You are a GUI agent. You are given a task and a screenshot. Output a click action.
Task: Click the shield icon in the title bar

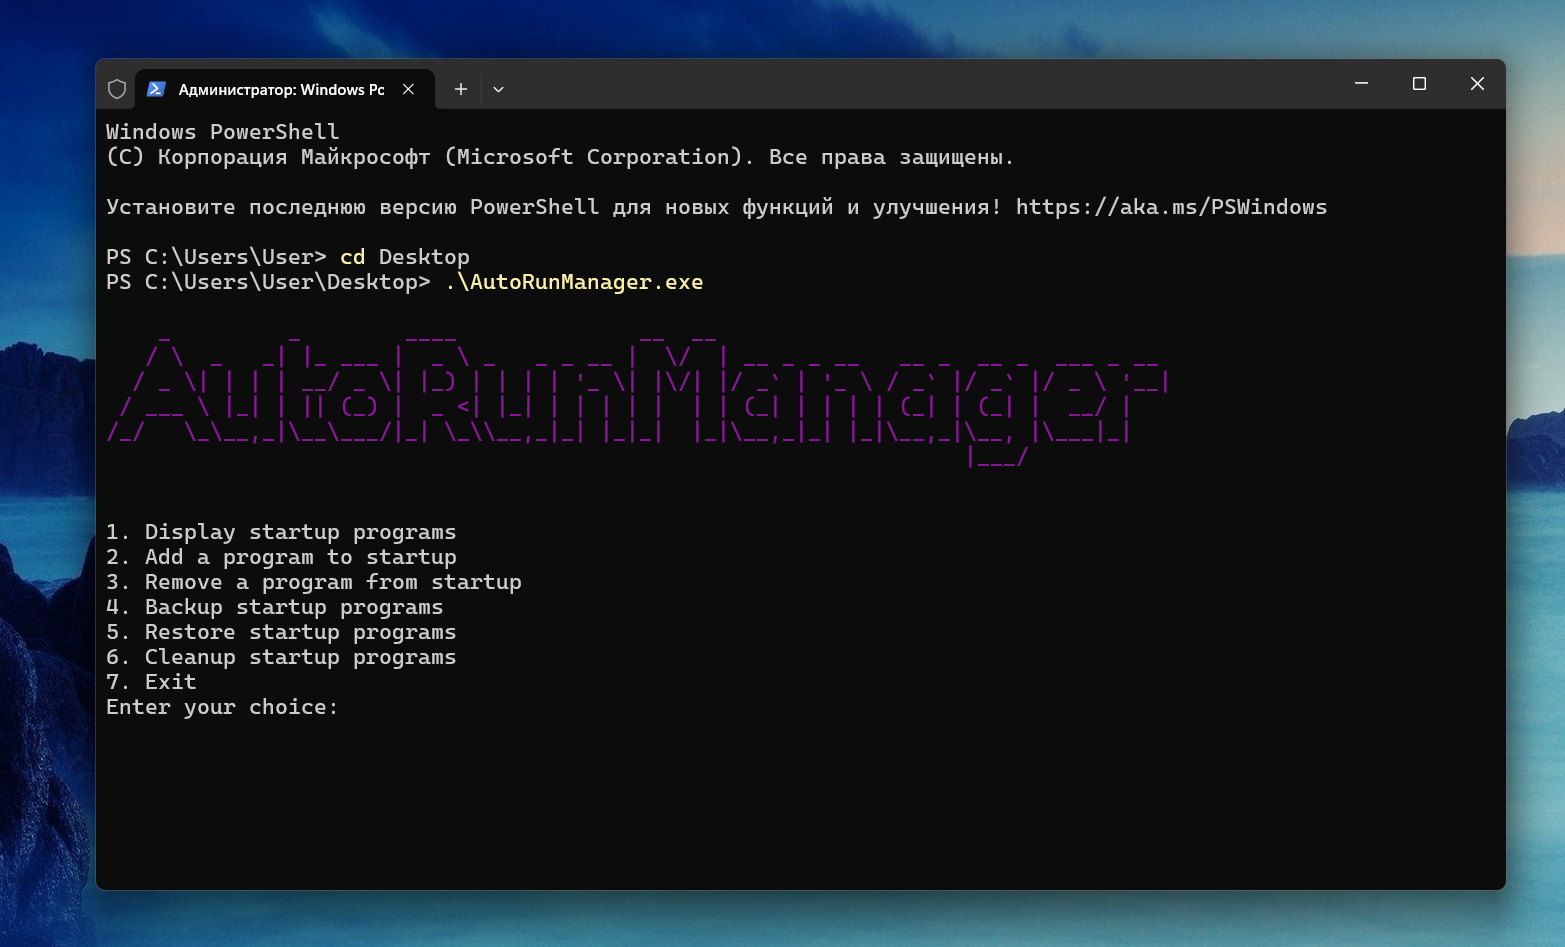pos(117,89)
